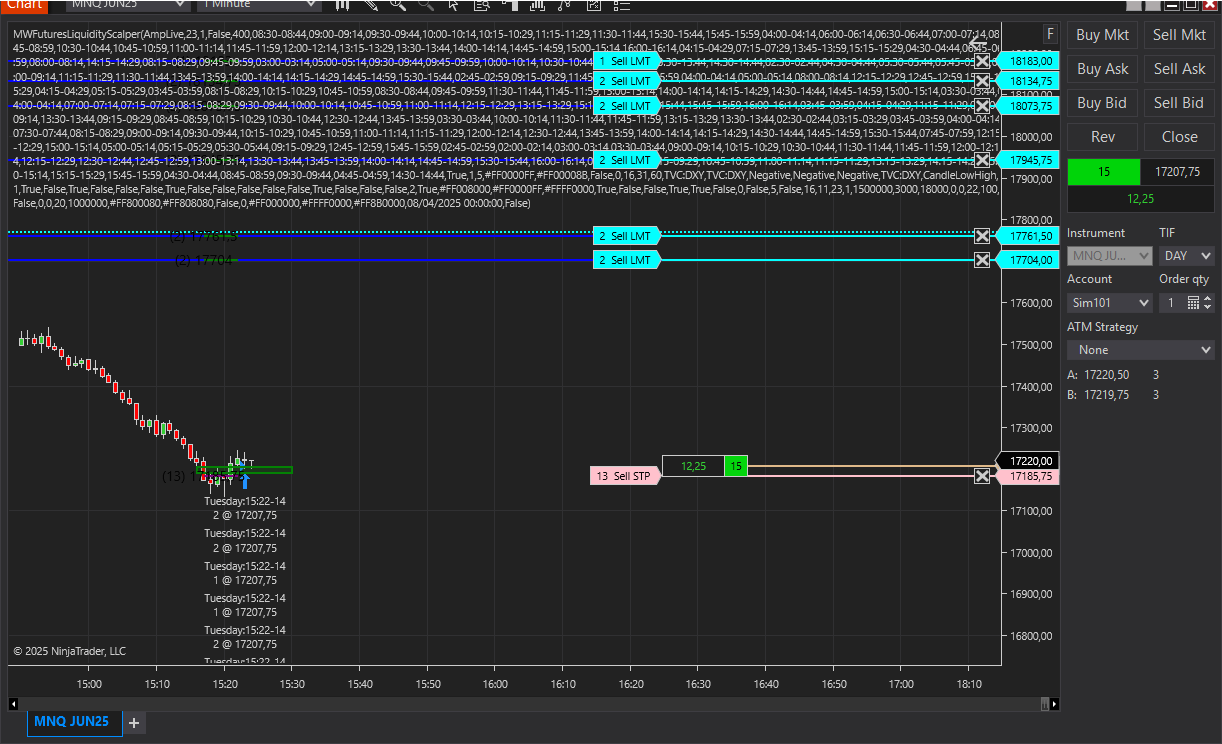Click unrealized PnL value 12,25 in panel
1222x744 pixels.
click(x=1141, y=199)
